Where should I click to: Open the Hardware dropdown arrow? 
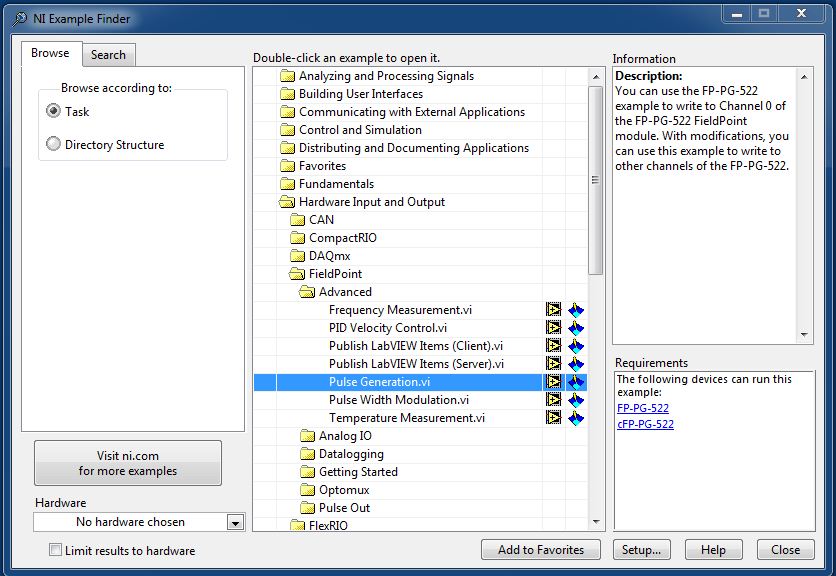(x=235, y=522)
